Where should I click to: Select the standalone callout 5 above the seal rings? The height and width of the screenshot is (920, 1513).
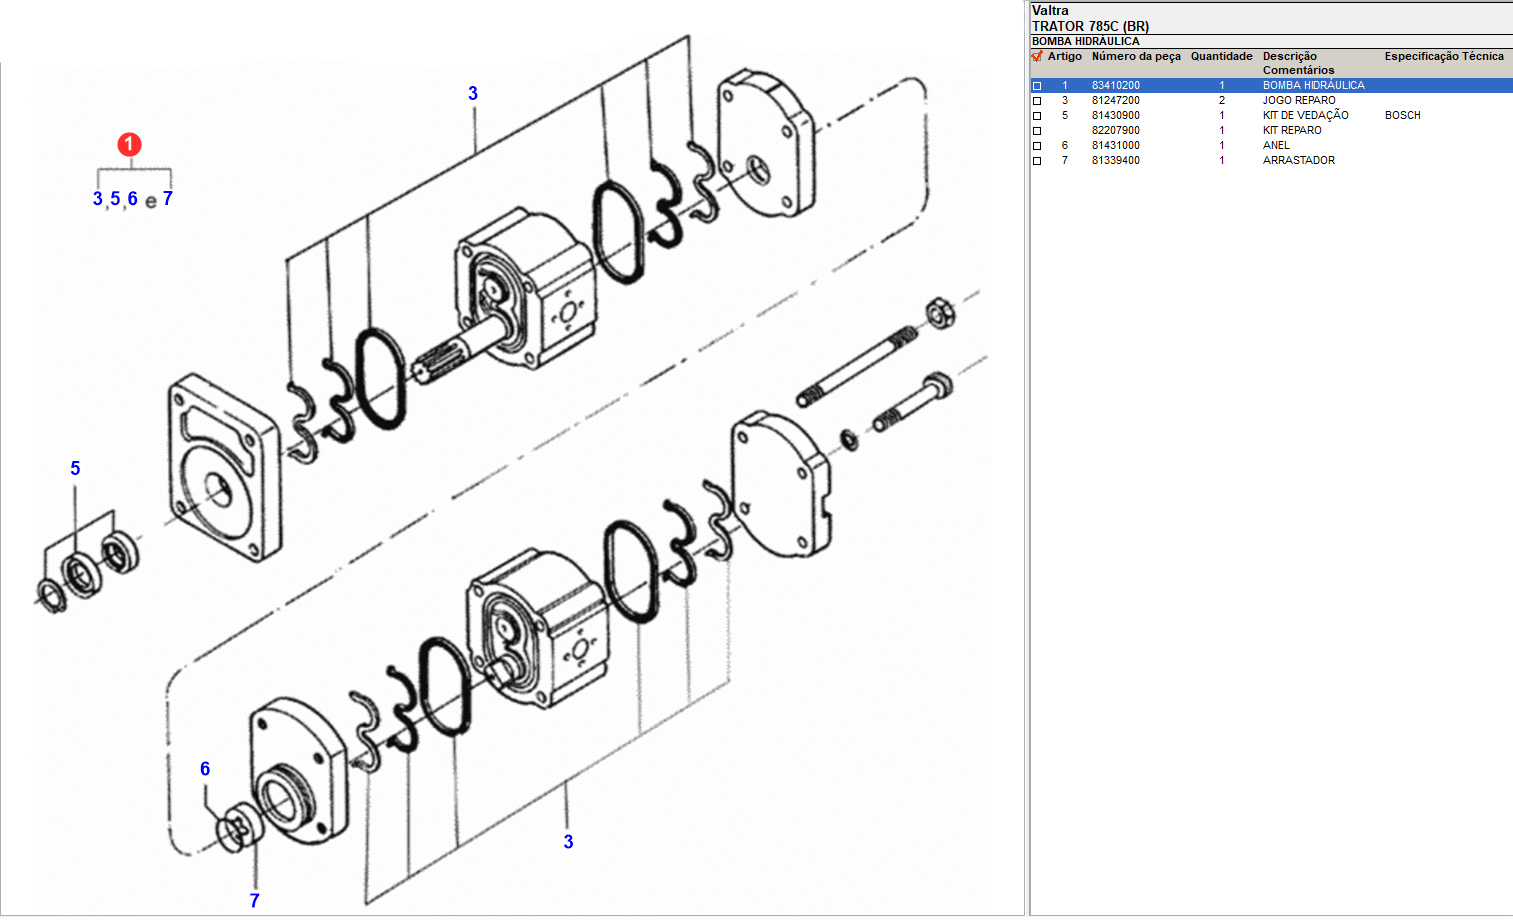(75, 469)
